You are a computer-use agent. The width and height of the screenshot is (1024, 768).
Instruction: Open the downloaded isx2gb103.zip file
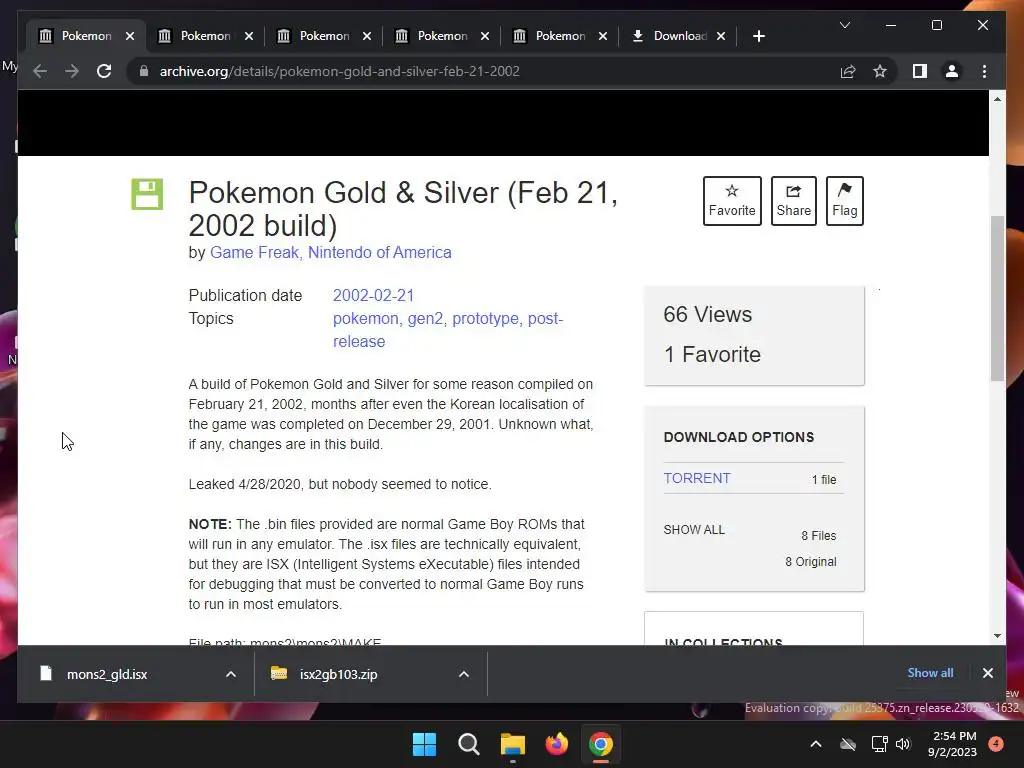pos(338,674)
